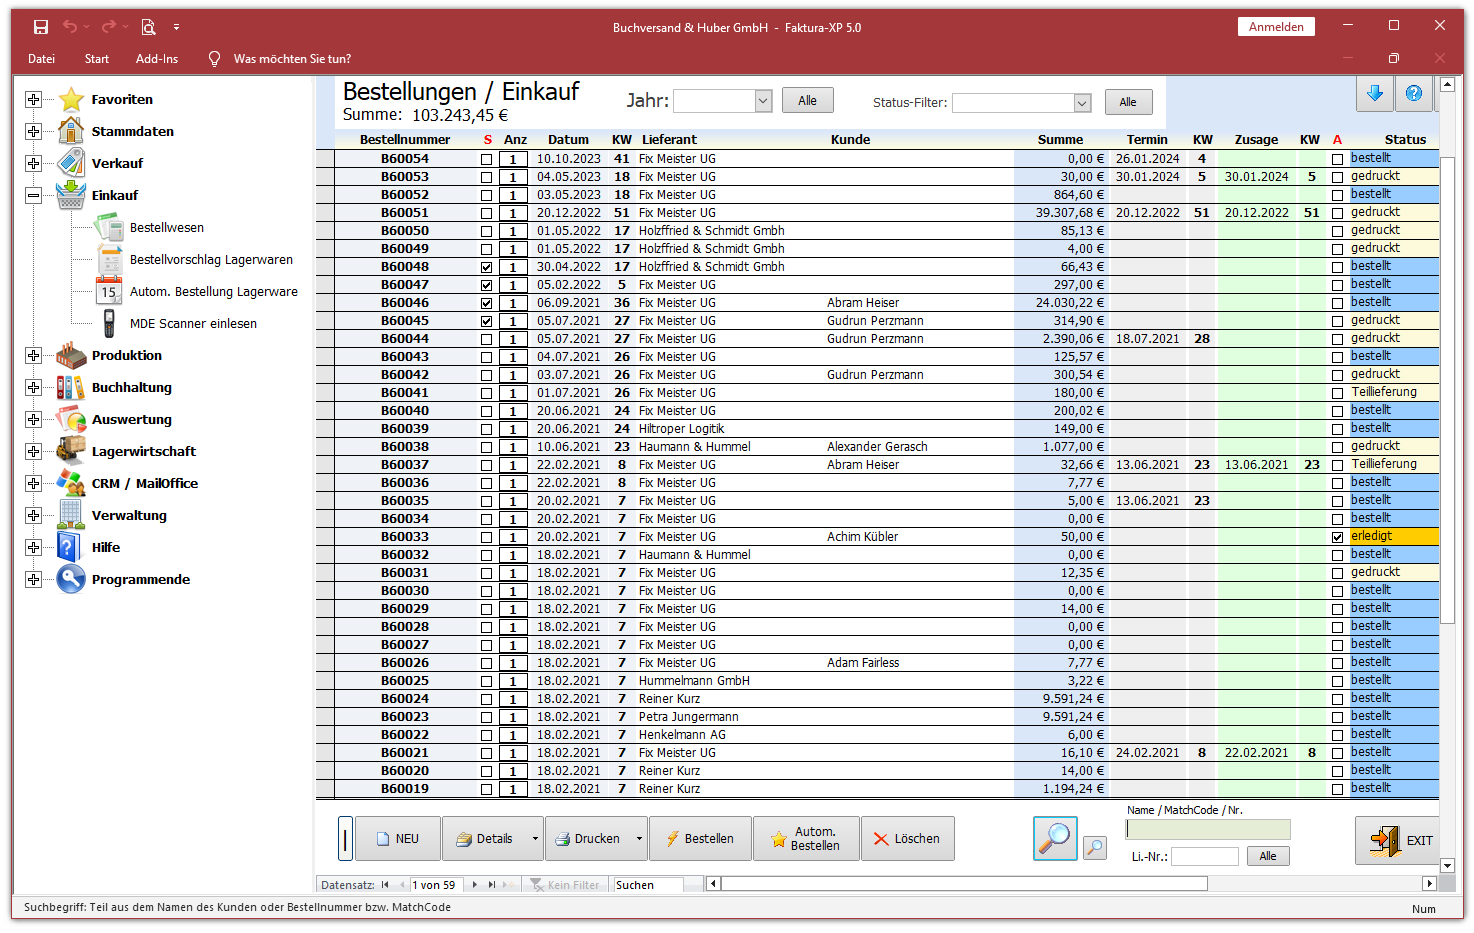Click the Name / MatchCode input field

click(1208, 829)
